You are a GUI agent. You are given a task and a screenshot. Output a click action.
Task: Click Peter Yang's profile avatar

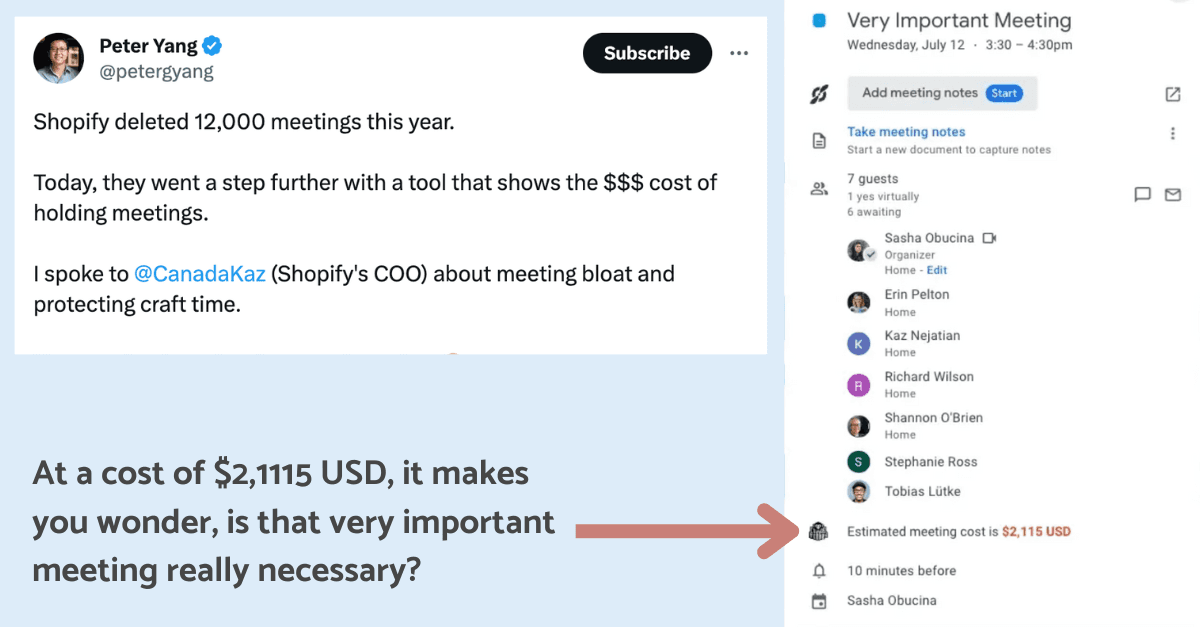pyautogui.click(x=58, y=57)
